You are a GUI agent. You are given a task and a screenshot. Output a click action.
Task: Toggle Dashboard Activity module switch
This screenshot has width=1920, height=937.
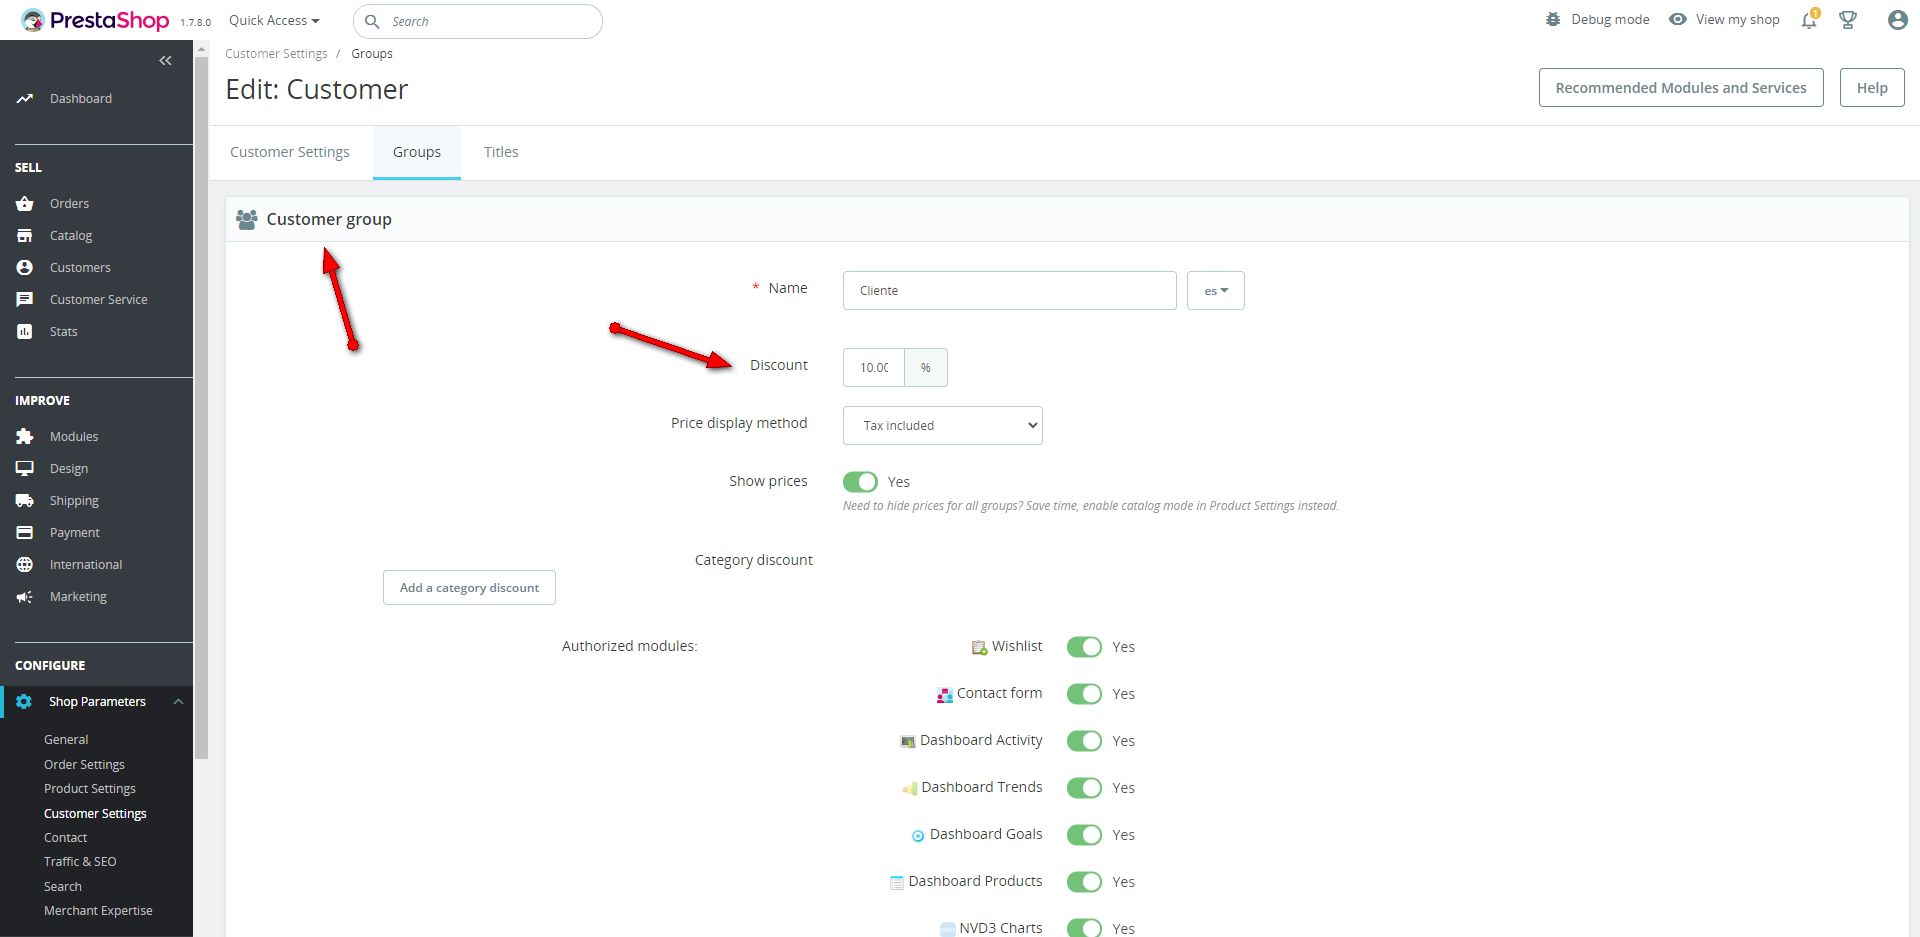(x=1084, y=741)
